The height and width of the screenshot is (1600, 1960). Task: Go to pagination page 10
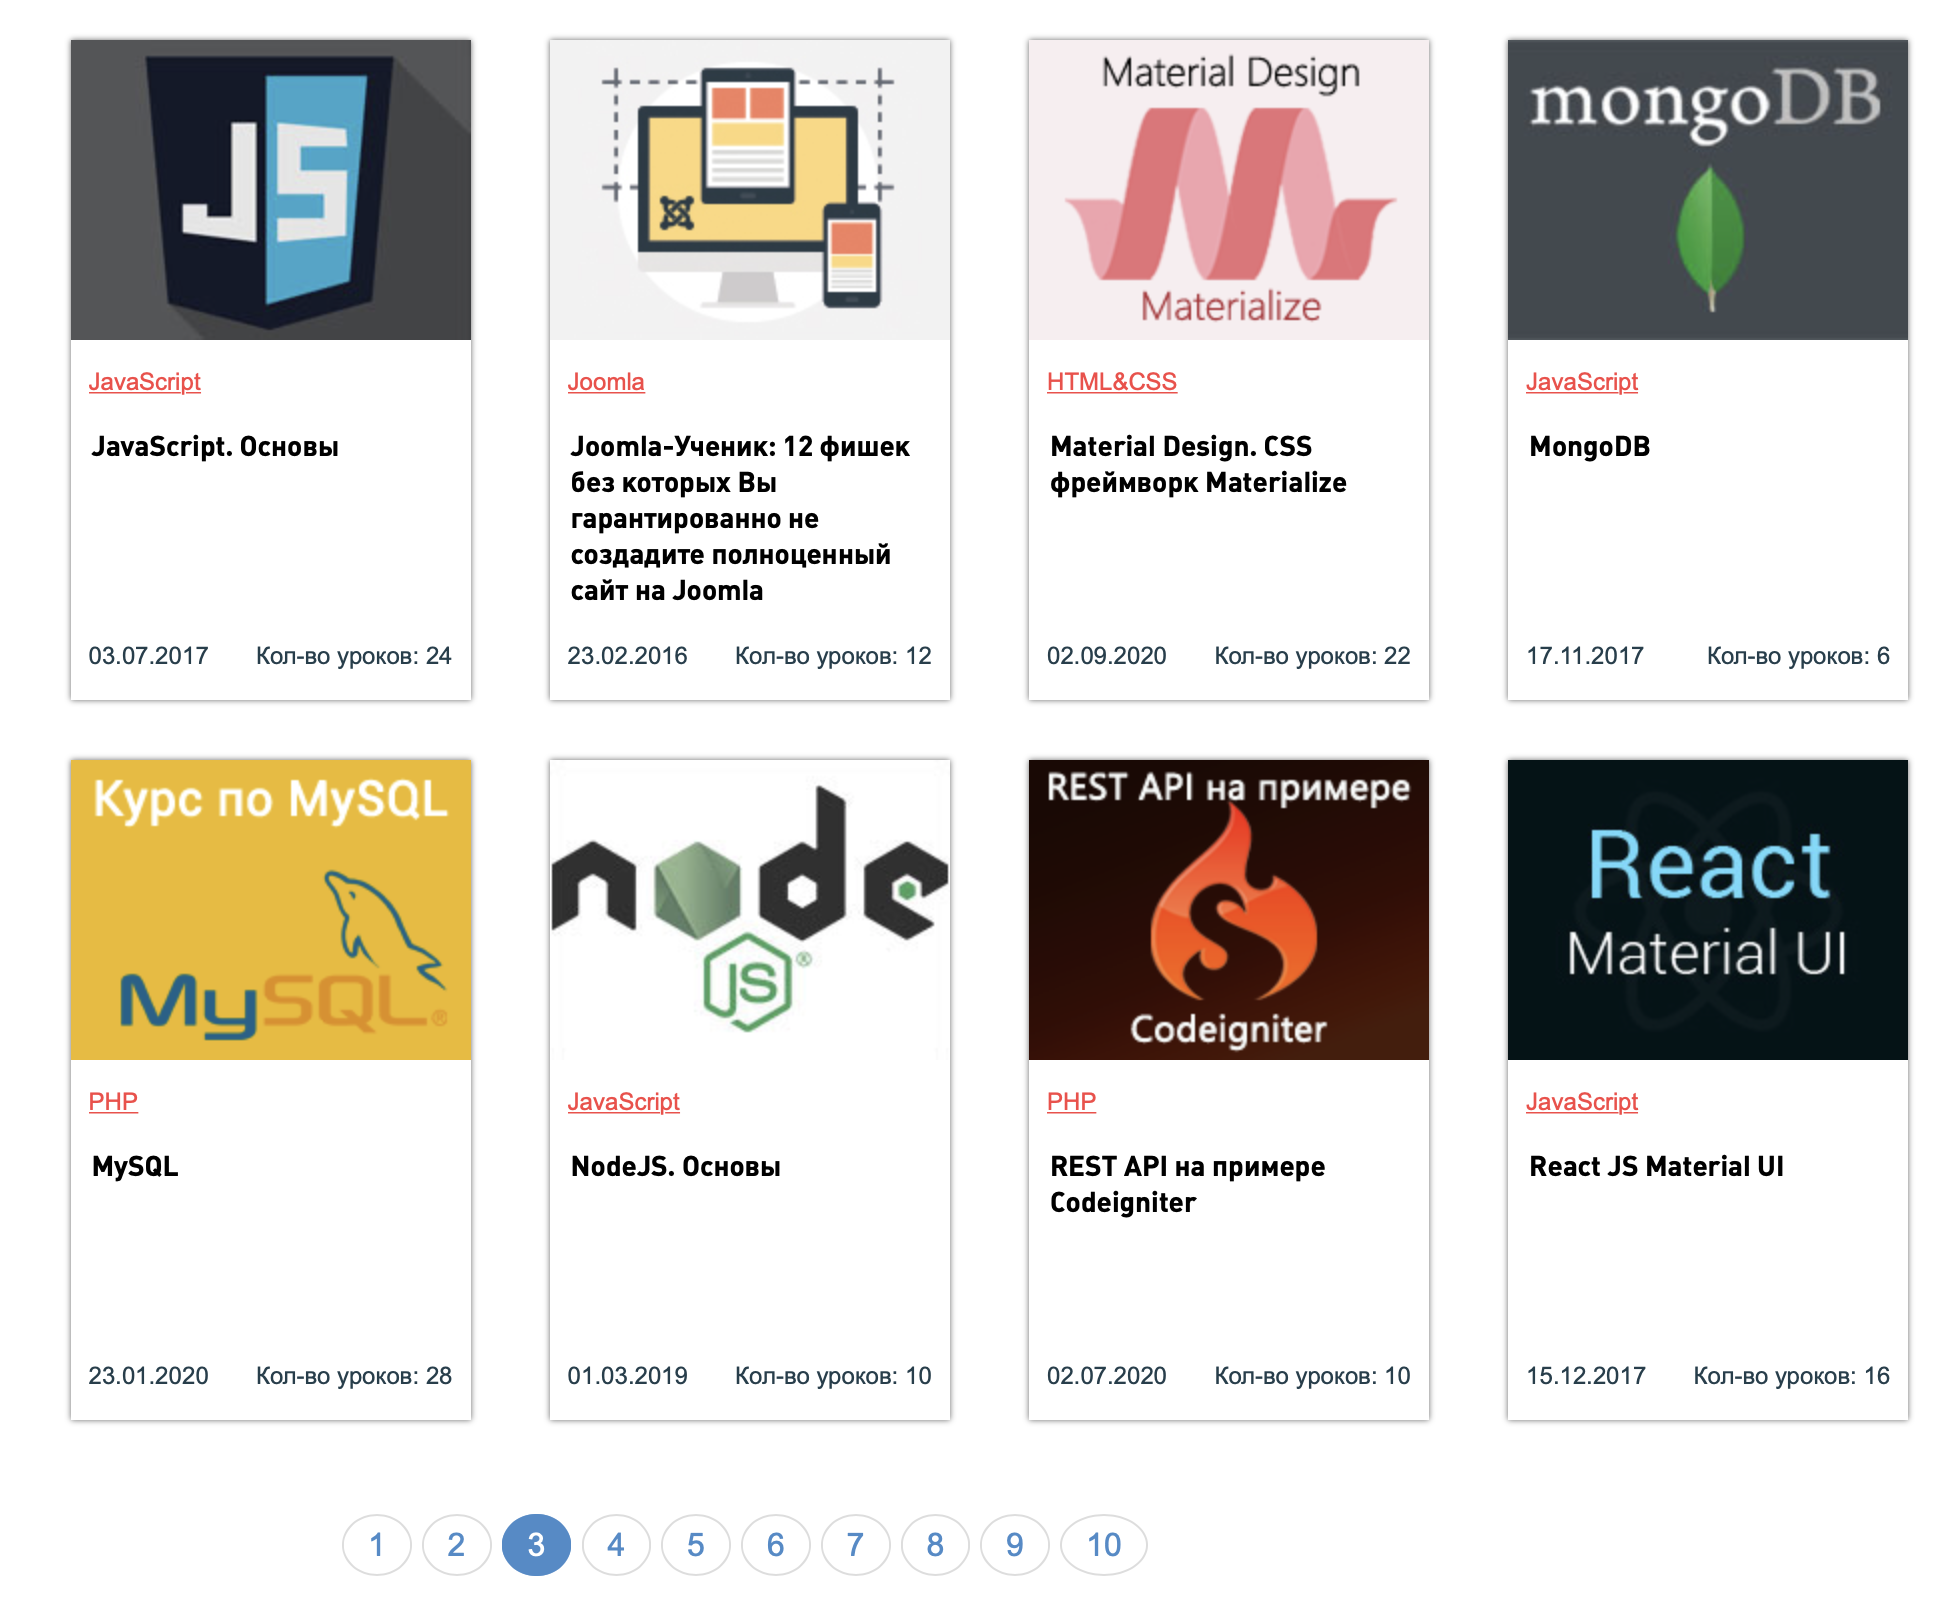tap(1104, 1545)
